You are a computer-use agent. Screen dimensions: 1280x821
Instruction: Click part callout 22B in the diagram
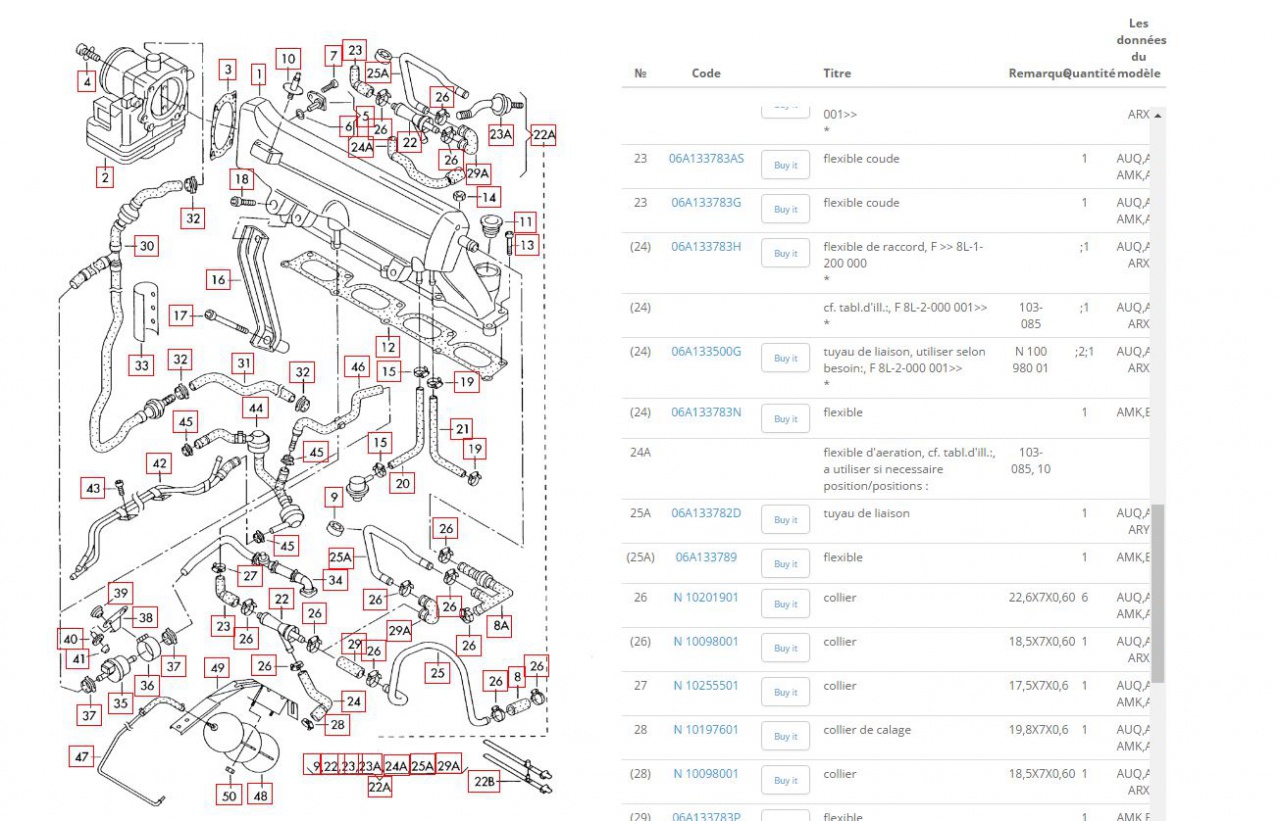484,782
